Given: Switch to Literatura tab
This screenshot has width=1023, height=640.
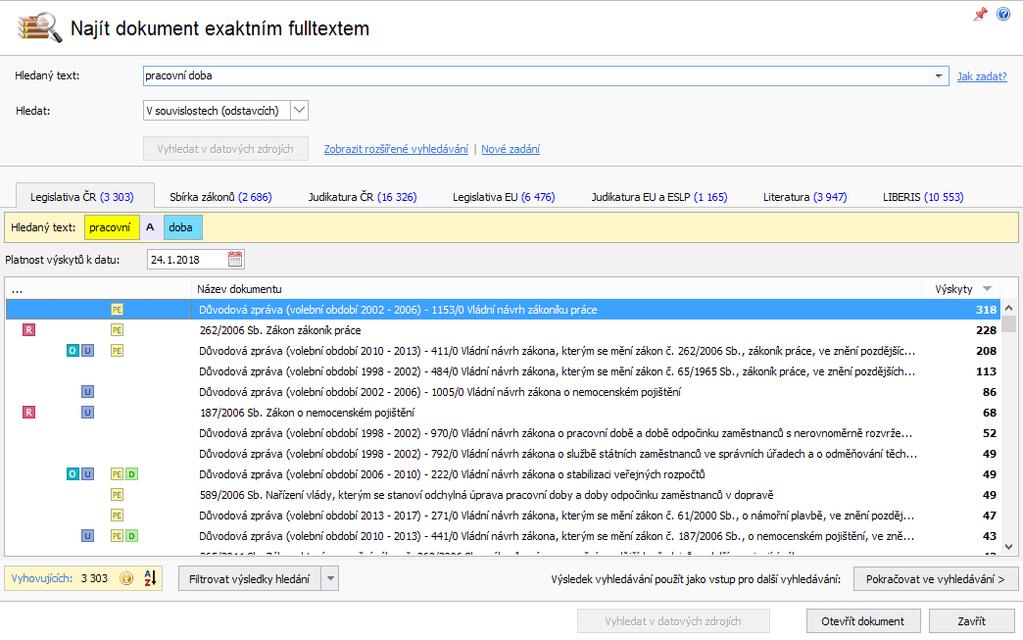Looking at the screenshot, I should point(805,197).
